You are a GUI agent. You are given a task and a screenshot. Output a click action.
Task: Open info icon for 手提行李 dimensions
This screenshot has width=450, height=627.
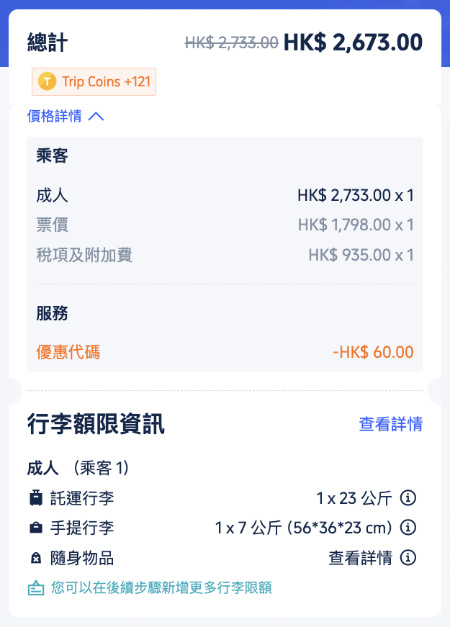tap(408, 528)
